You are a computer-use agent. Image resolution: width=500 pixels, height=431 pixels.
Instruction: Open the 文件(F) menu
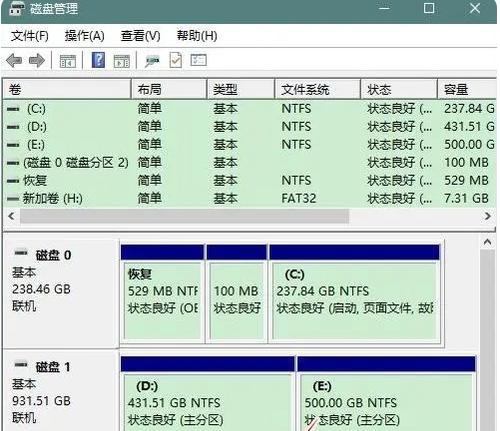point(30,36)
